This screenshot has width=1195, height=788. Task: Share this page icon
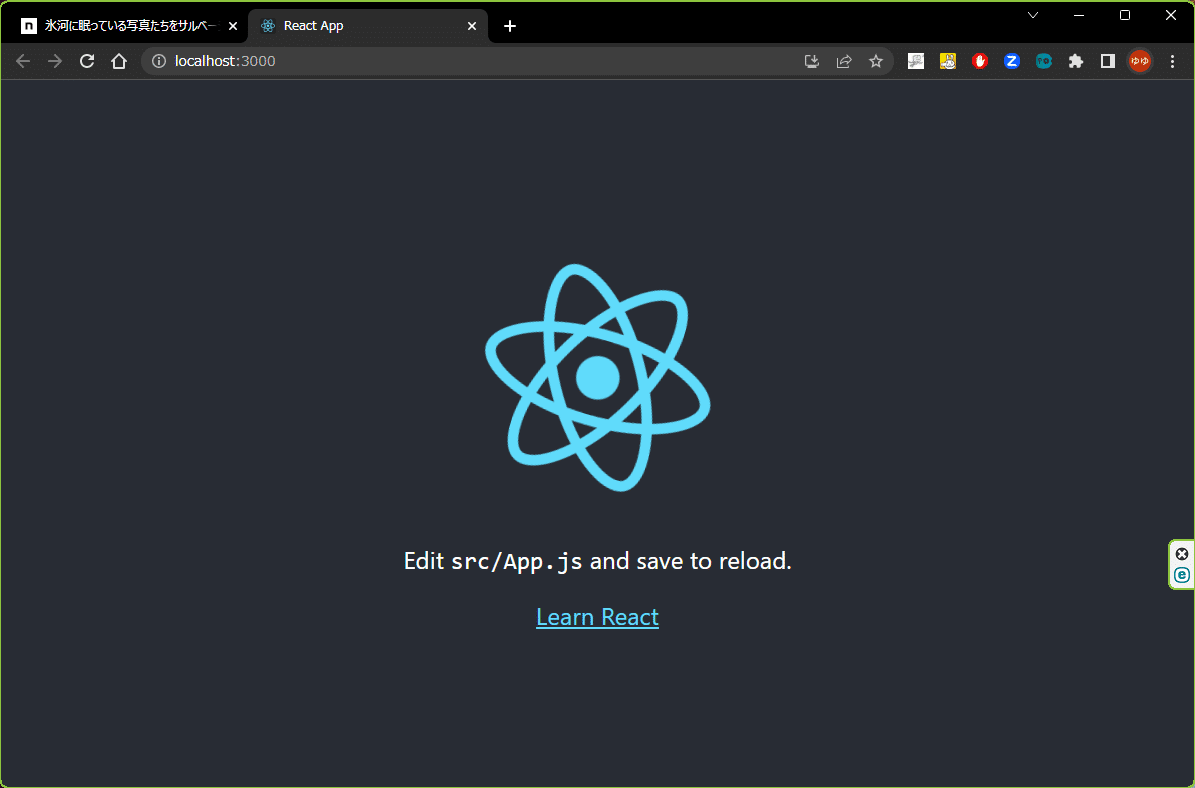tap(844, 61)
